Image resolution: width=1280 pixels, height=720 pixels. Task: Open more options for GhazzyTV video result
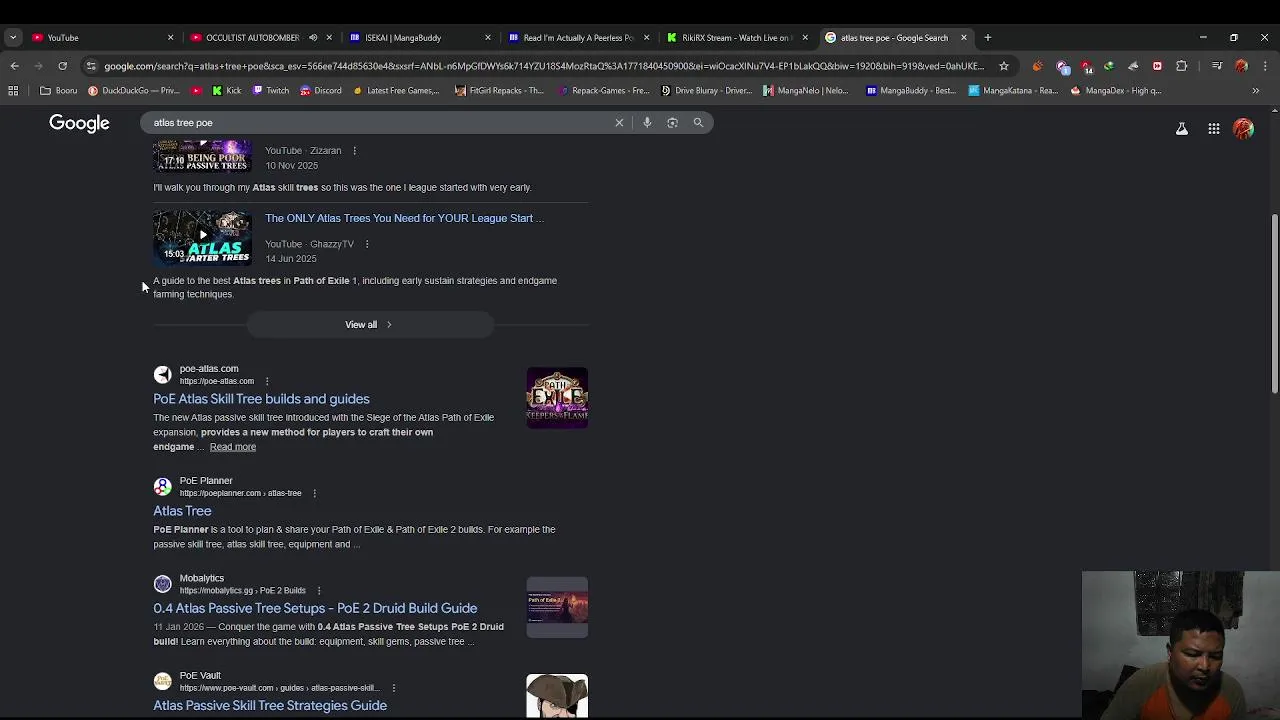coord(366,244)
